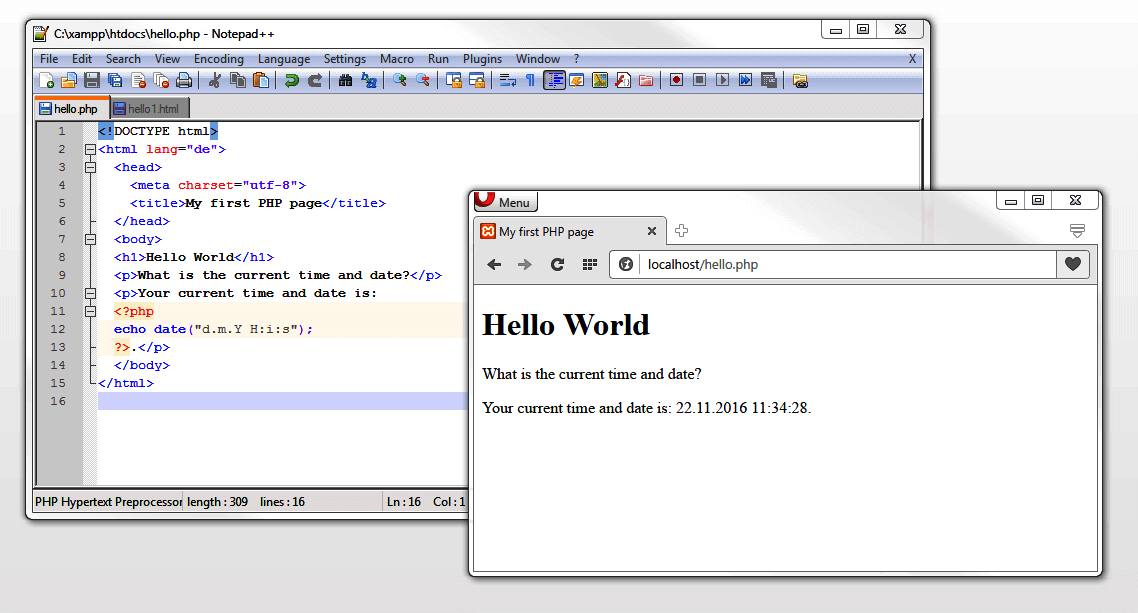Start macro recording in Notepad++

(675, 80)
